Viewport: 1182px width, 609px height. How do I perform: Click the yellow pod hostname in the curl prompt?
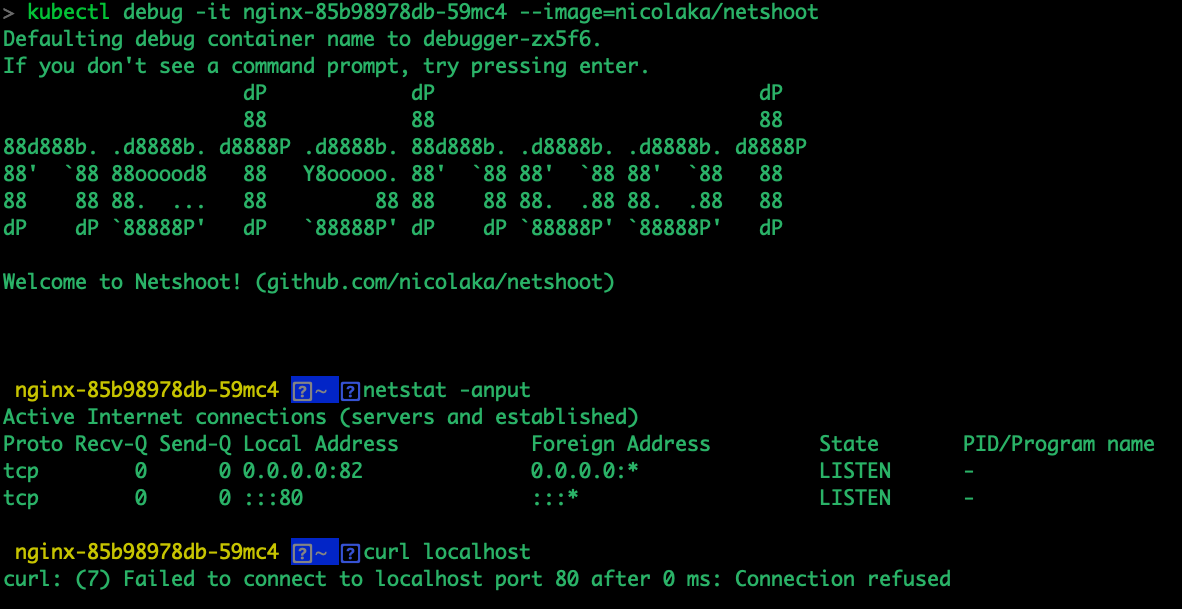147,552
